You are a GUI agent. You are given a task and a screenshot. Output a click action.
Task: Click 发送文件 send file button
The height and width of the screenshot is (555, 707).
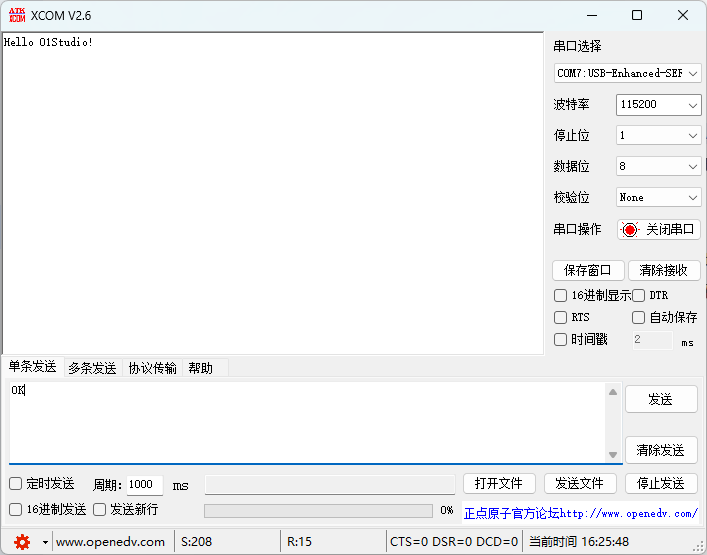[x=580, y=484]
